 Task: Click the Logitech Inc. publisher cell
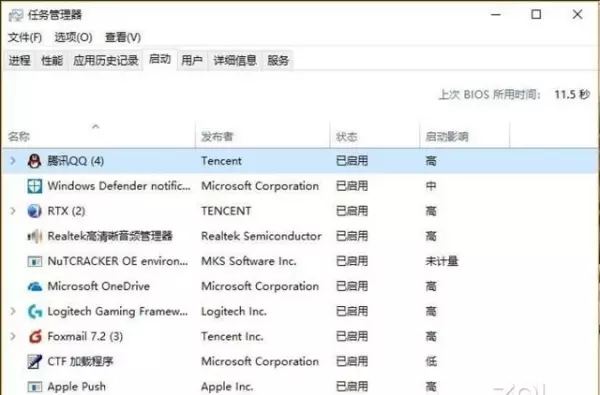[x=234, y=311]
